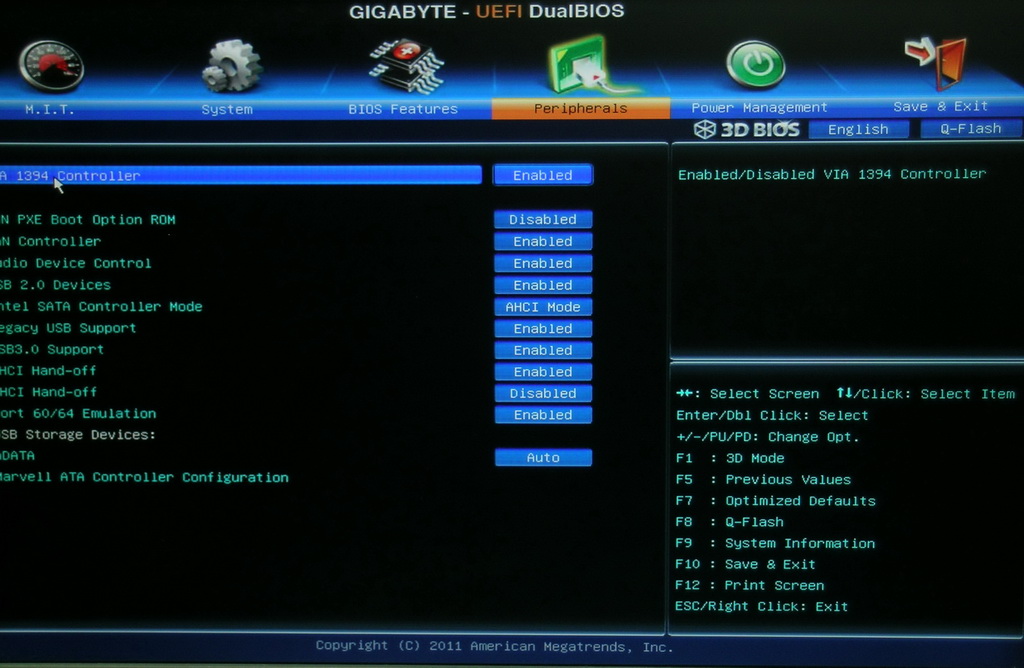Click the Save & Exit door icon
This screenshot has width=1024, height=668.
935,63
